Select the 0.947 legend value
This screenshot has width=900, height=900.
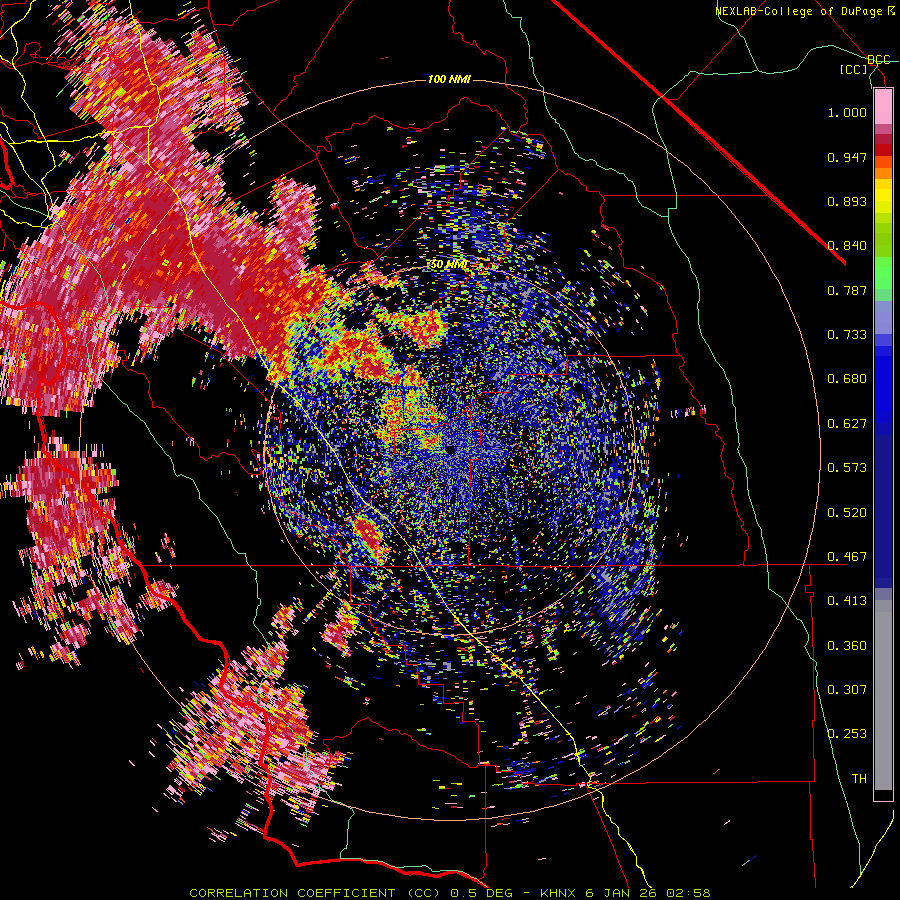(847, 157)
